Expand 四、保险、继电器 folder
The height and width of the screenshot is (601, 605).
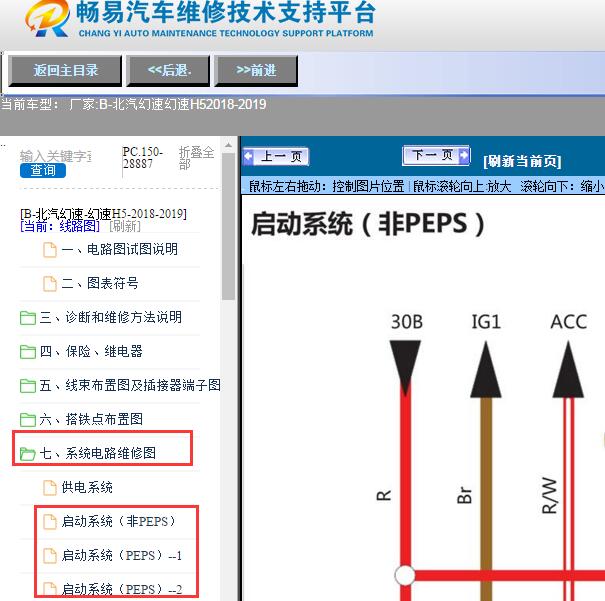(x=91, y=351)
